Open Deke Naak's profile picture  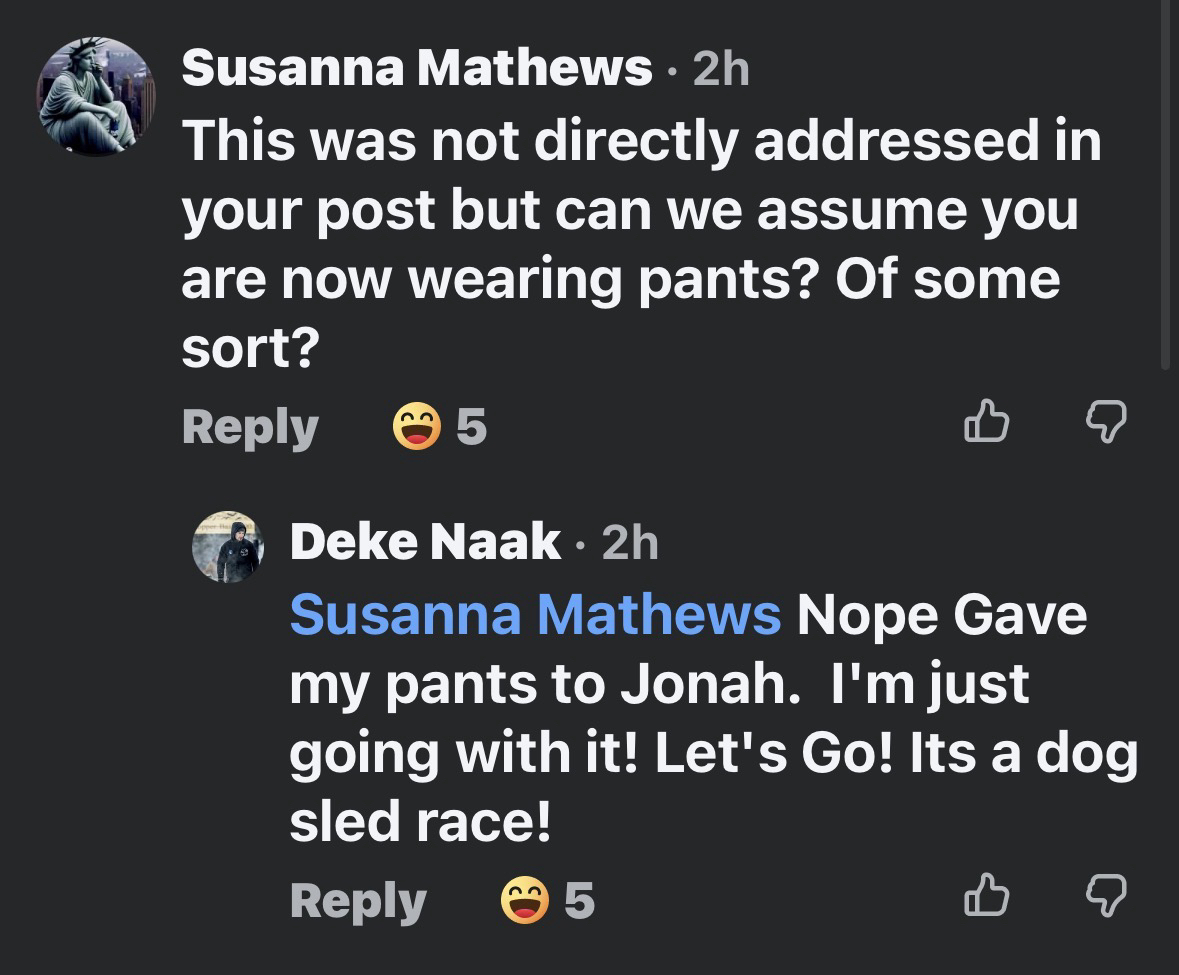(x=228, y=546)
